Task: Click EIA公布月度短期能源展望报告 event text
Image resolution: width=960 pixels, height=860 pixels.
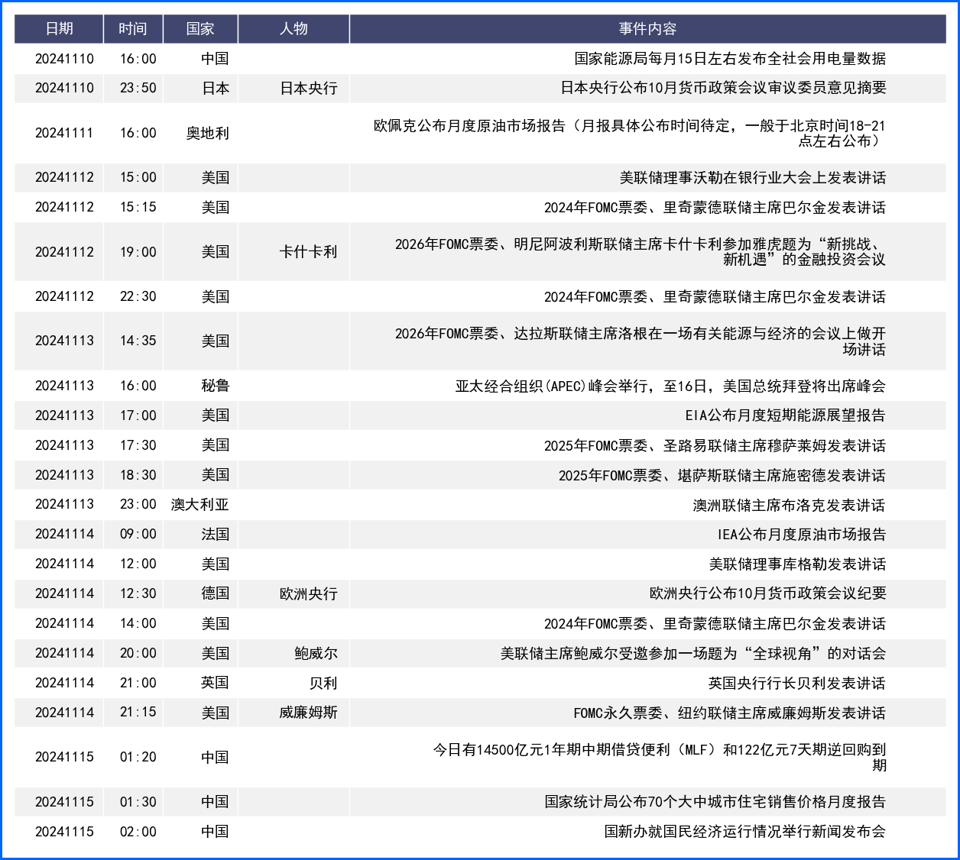Action: (x=786, y=416)
